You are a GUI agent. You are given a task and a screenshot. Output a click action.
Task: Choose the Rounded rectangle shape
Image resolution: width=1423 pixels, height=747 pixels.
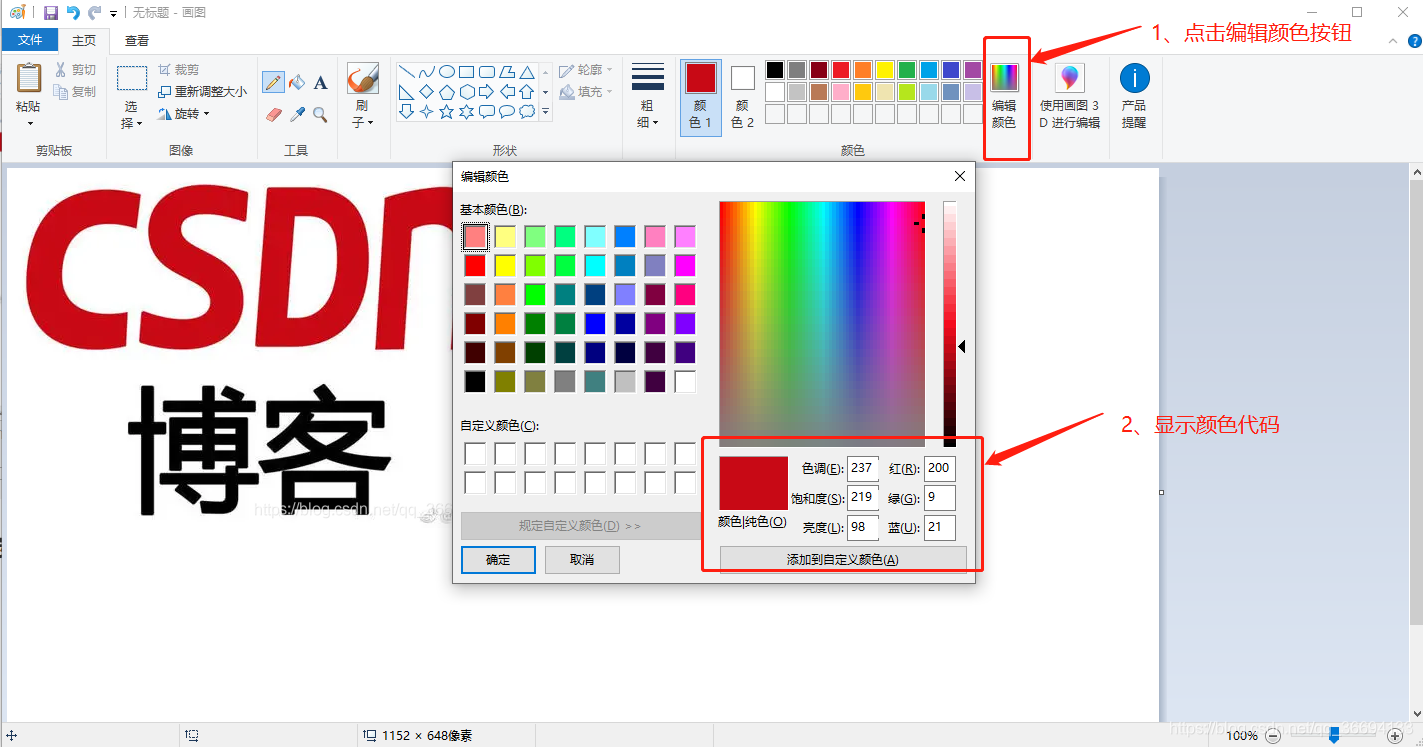click(487, 72)
